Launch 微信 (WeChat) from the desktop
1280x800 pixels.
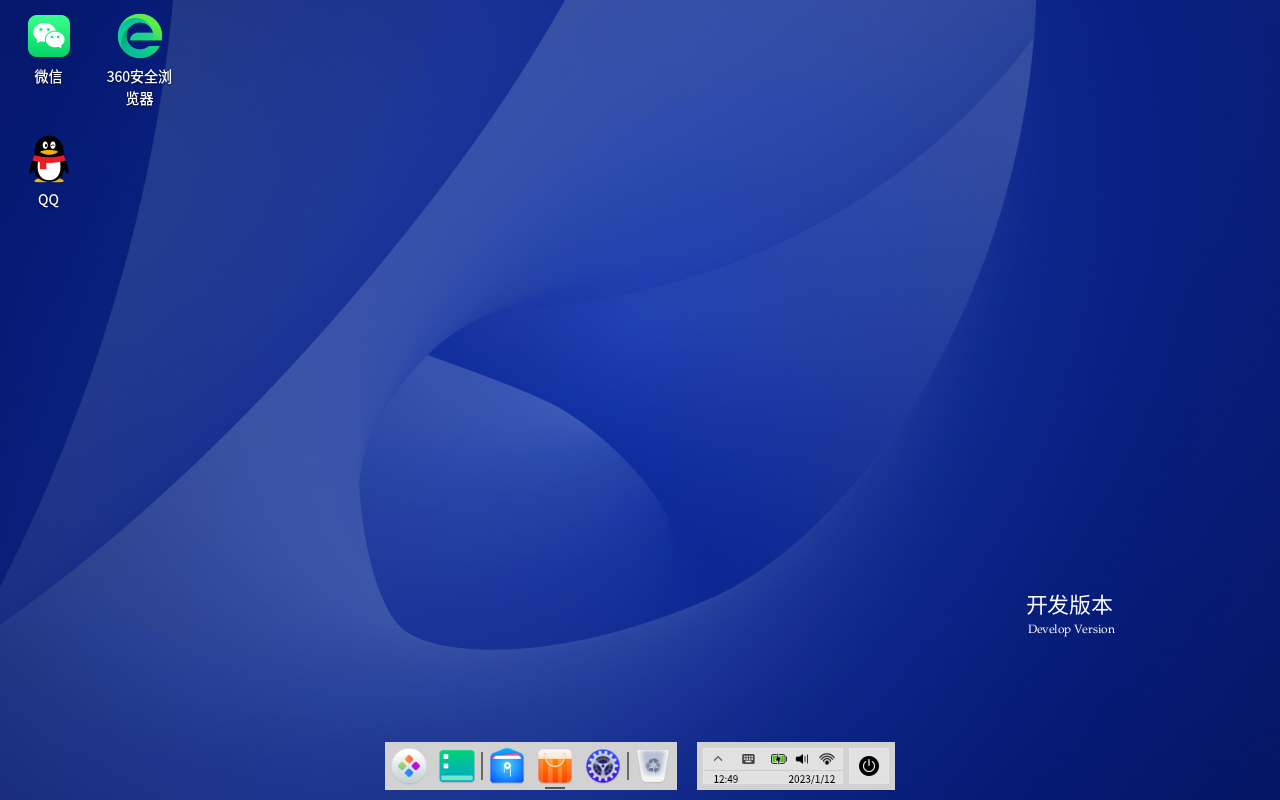[48, 36]
